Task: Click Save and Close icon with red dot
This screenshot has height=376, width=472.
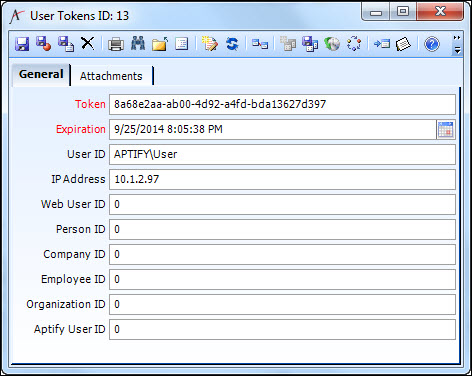Action: (44, 44)
